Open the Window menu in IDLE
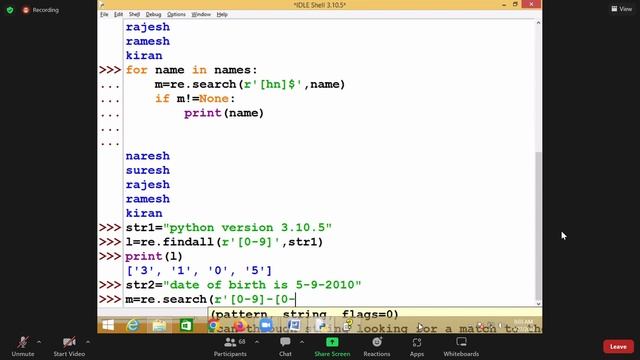Image resolution: width=640 pixels, height=360 pixels. pos(201,14)
